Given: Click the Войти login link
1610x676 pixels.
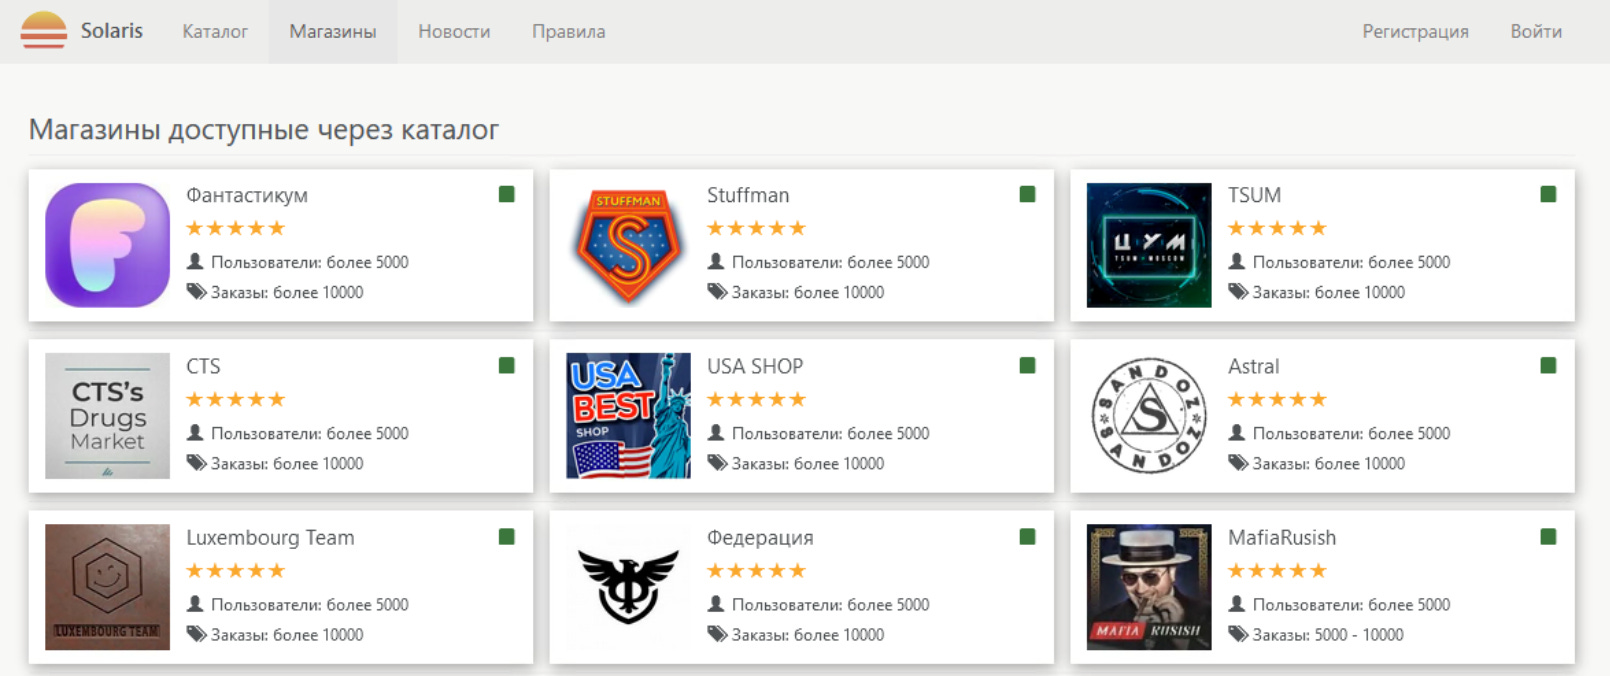Looking at the screenshot, I should tap(1536, 32).
